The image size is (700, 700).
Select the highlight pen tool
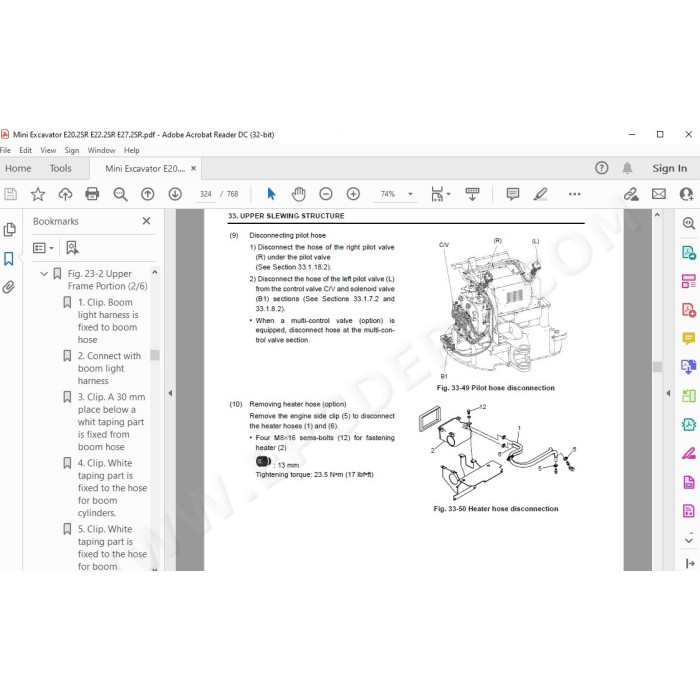(540, 194)
